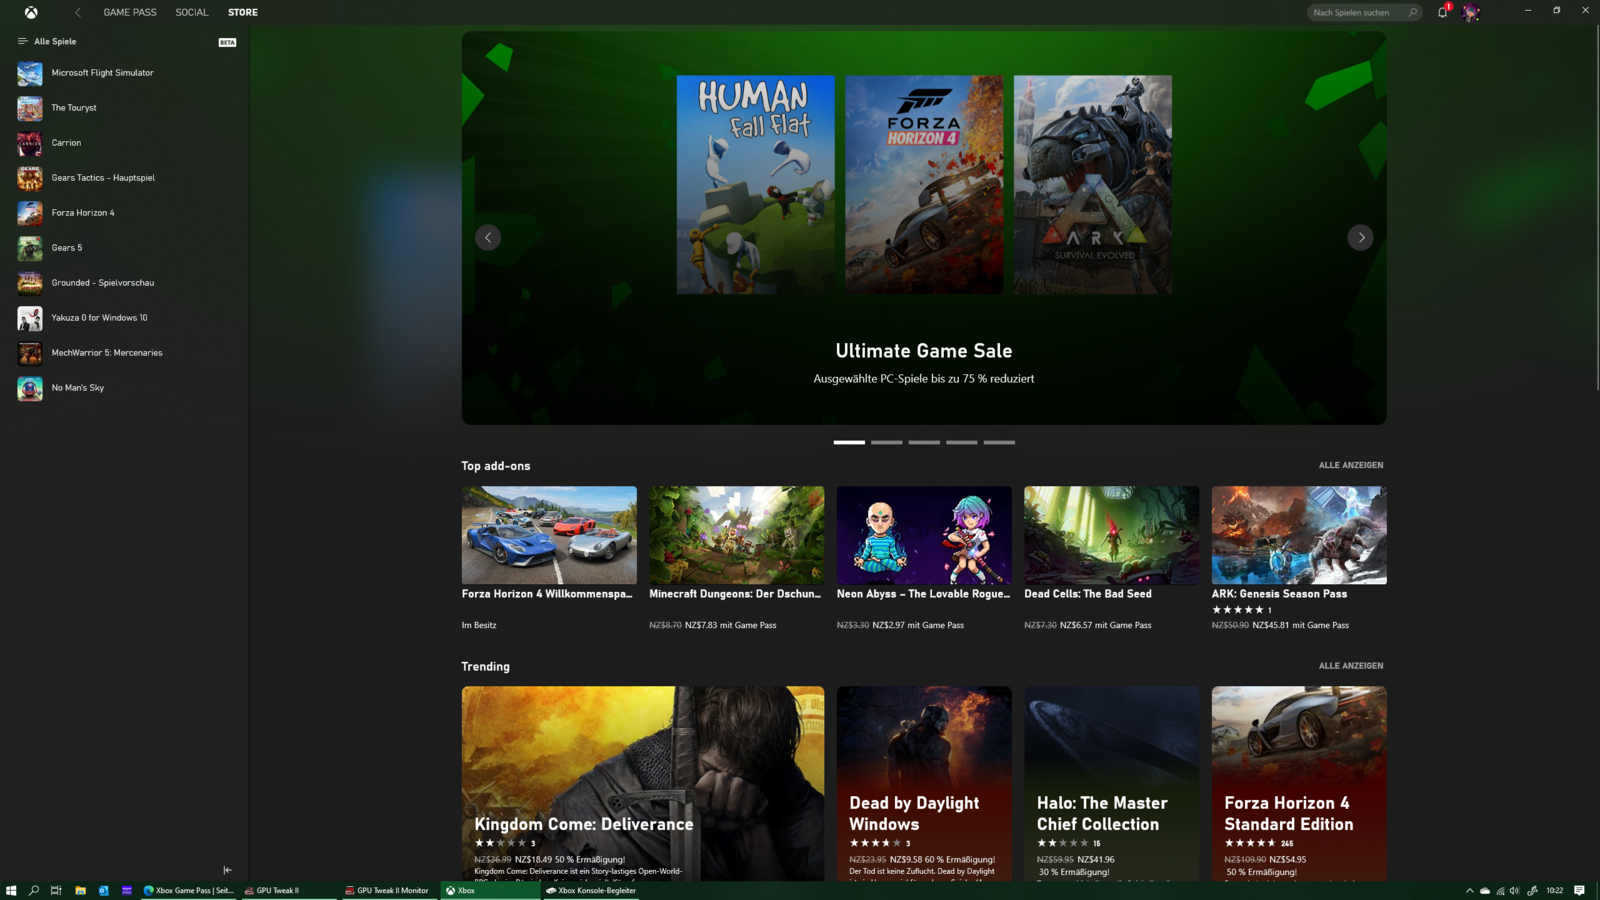This screenshot has width=1600, height=900.
Task: Open the Forza Horizon 4 Willkommenspaket add-on
Action: [549, 558]
